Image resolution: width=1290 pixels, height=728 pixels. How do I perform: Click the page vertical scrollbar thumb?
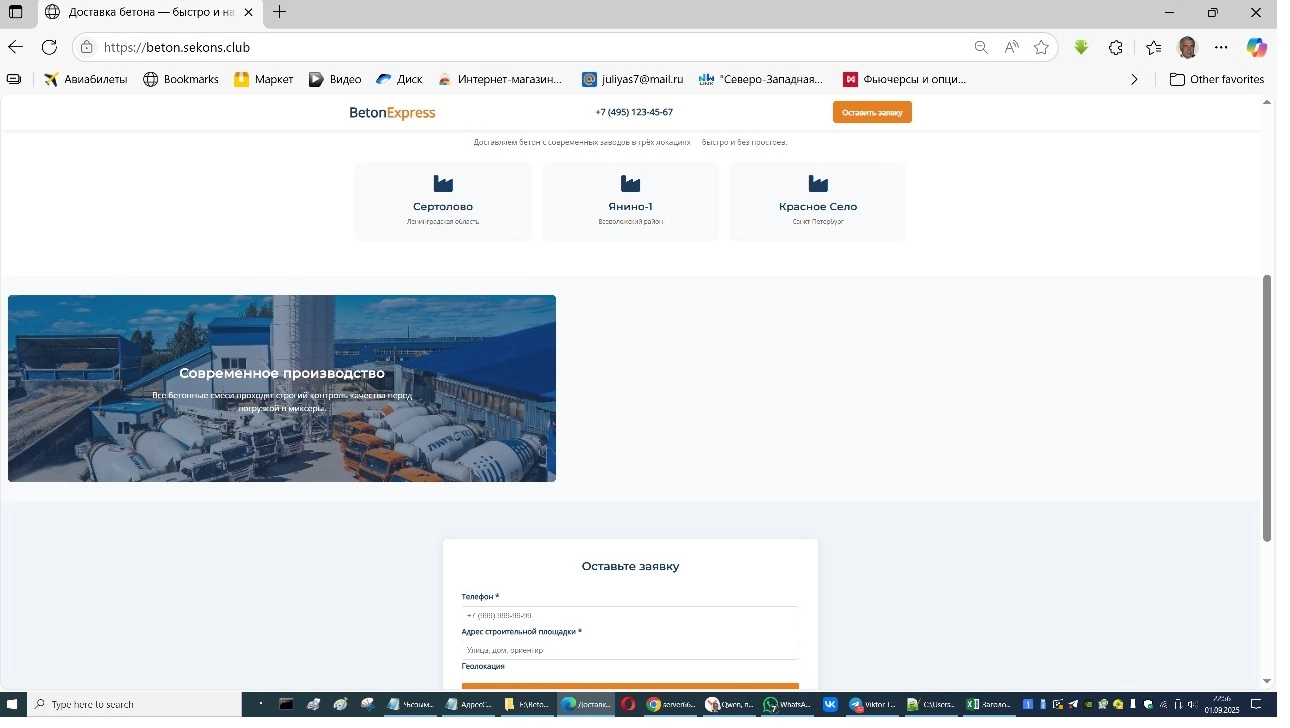point(1267,408)
